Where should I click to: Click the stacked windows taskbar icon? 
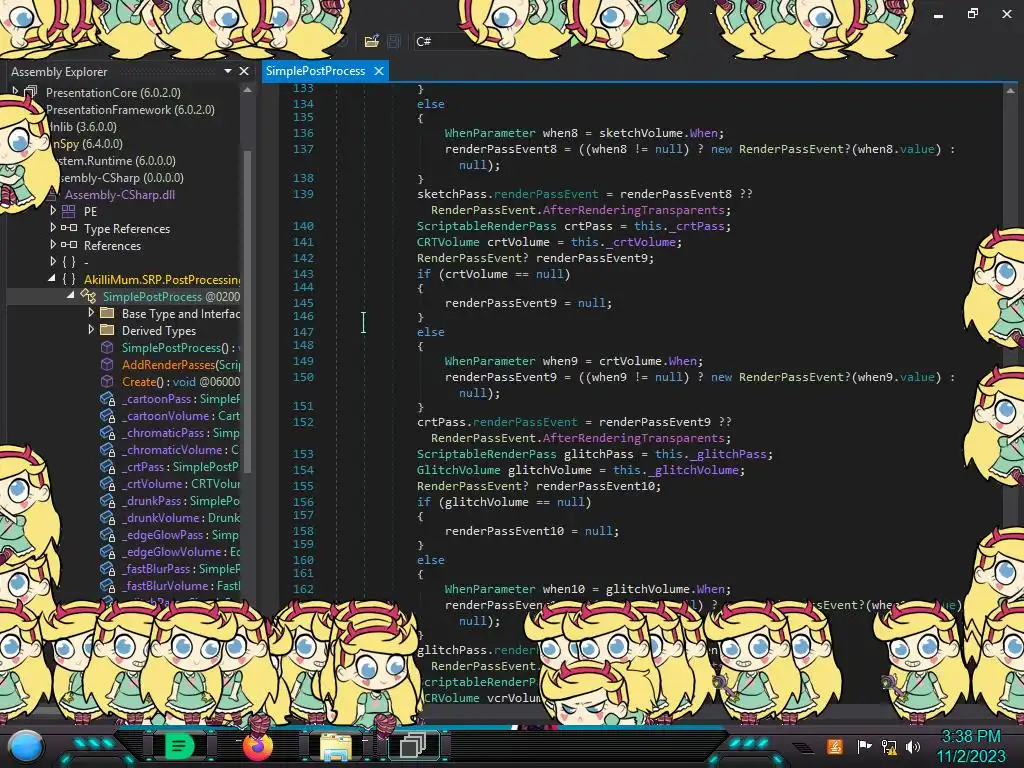click(x=413, y=746)
